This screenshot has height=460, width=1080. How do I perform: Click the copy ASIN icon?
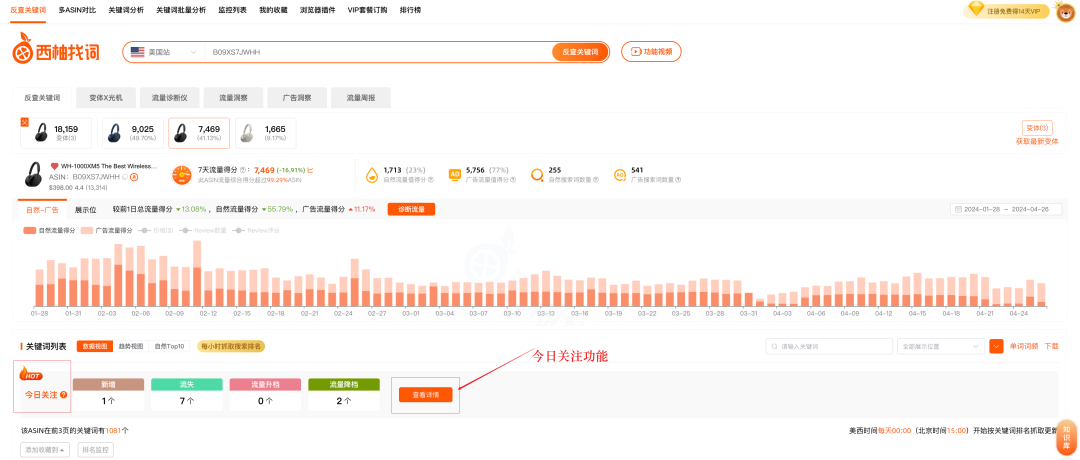[125, 176]
